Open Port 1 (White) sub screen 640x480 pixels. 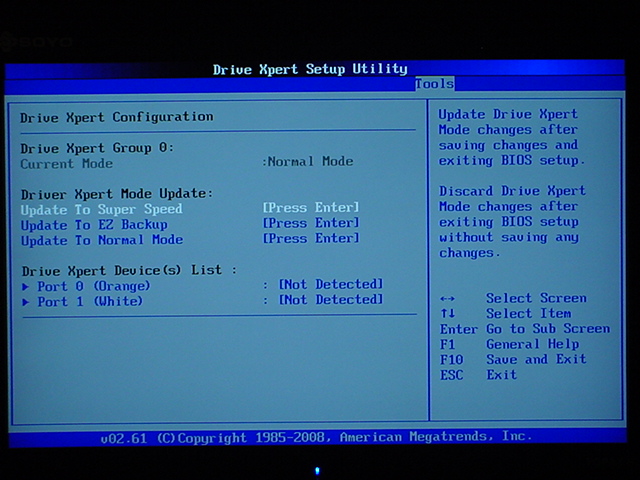(90, 302)
